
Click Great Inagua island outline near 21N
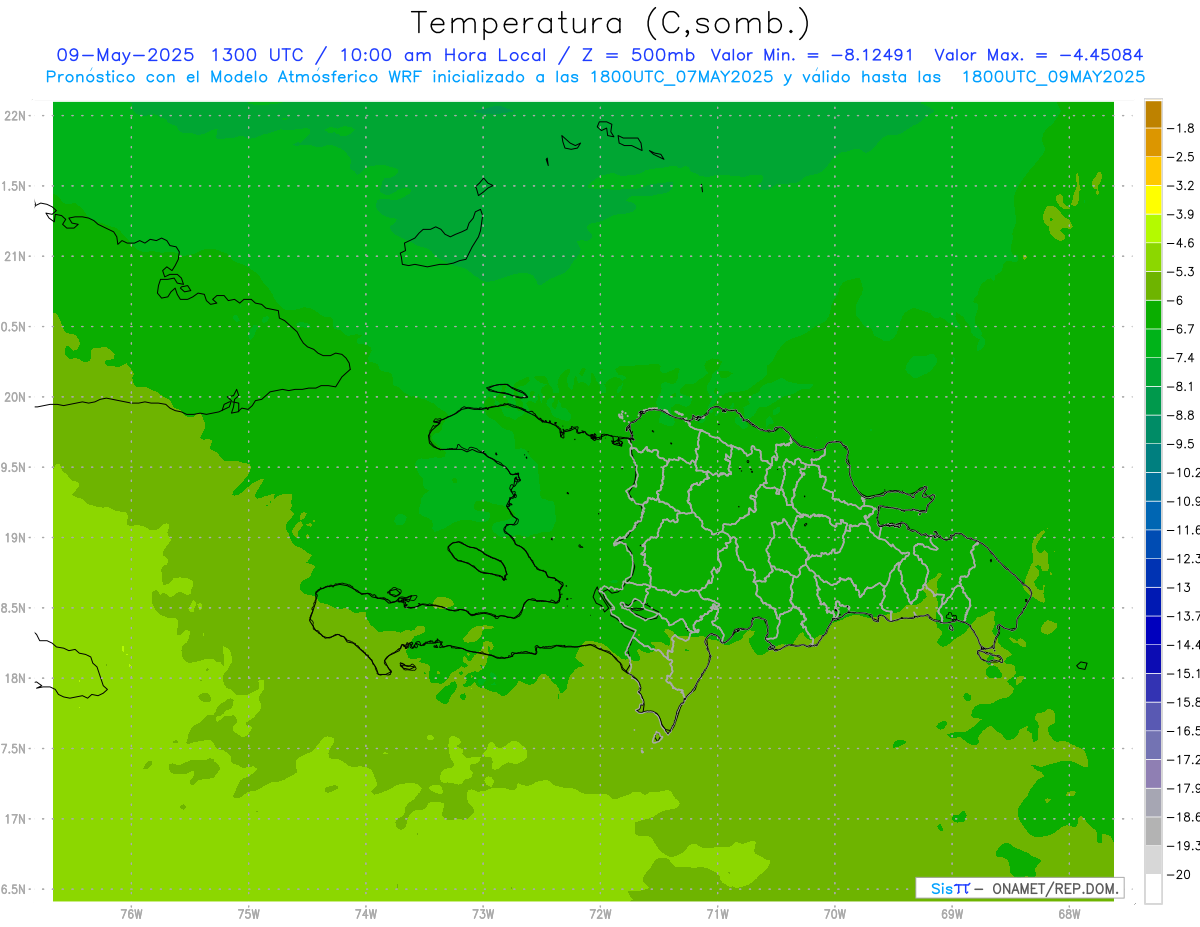442,238
